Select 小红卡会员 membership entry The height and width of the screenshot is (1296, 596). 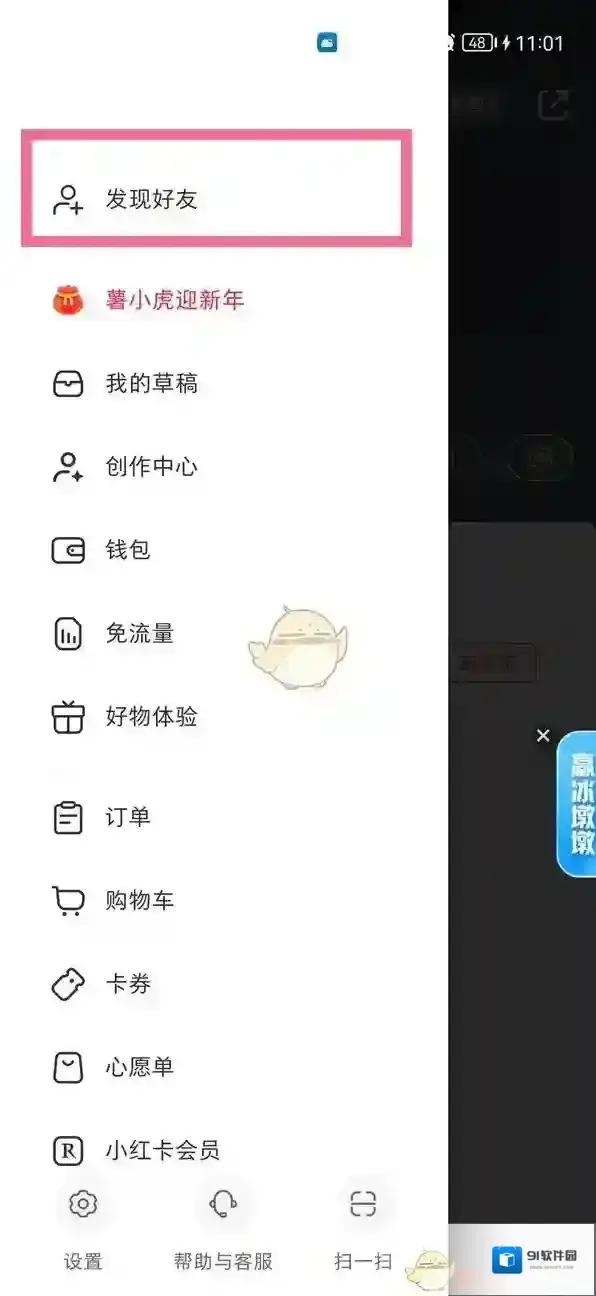point(136,1151)
